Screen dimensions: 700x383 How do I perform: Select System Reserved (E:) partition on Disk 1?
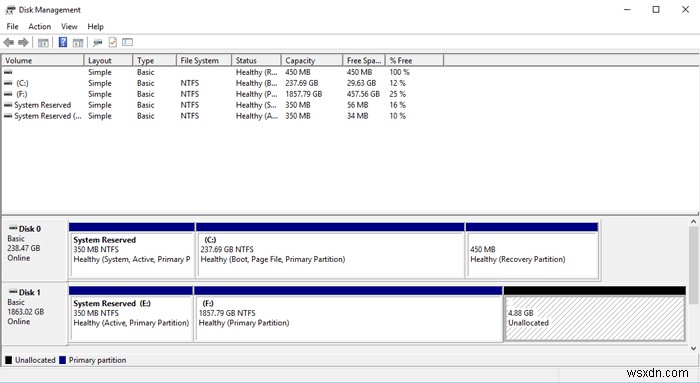point(131,314)
